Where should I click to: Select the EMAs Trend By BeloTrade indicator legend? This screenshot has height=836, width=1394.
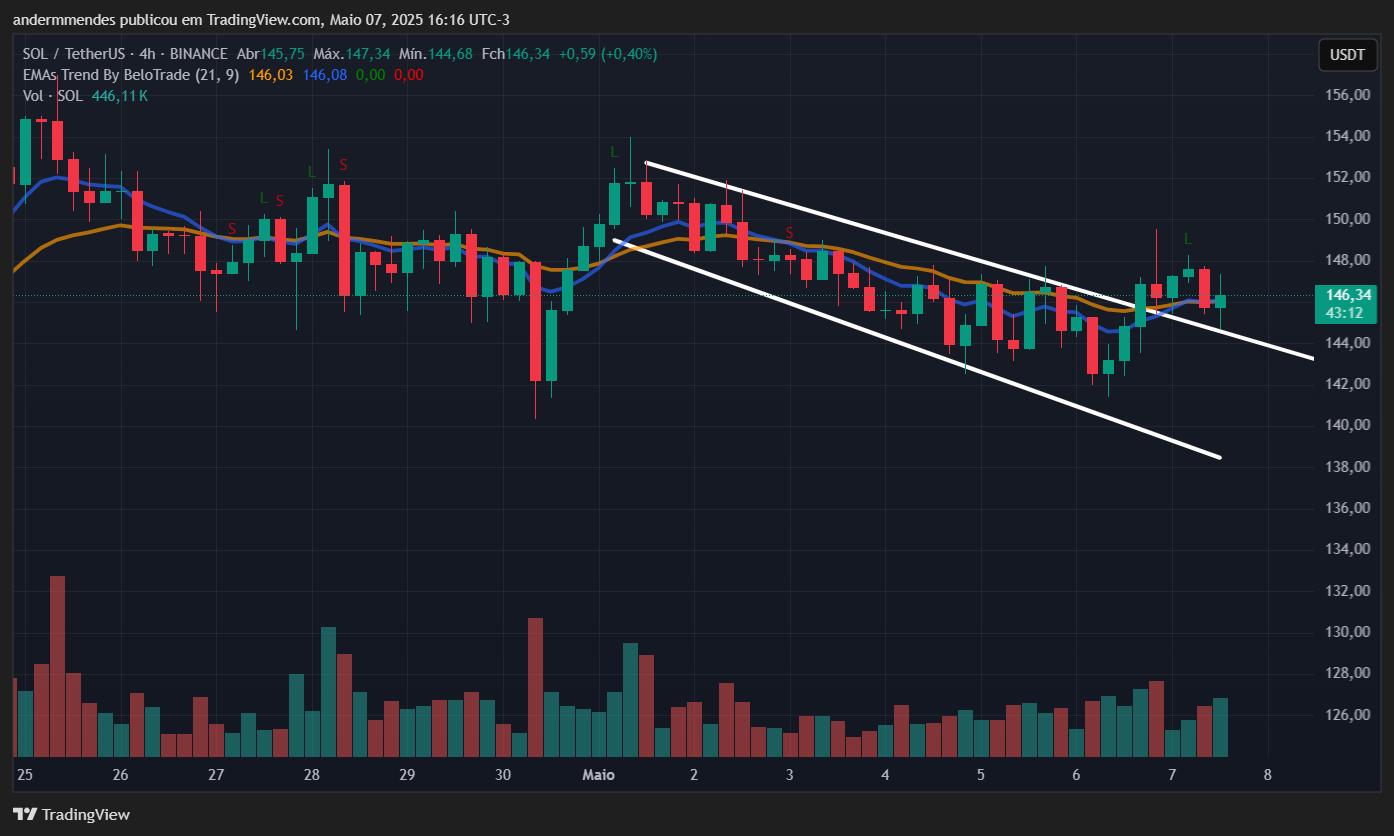[x=130, y=75]
